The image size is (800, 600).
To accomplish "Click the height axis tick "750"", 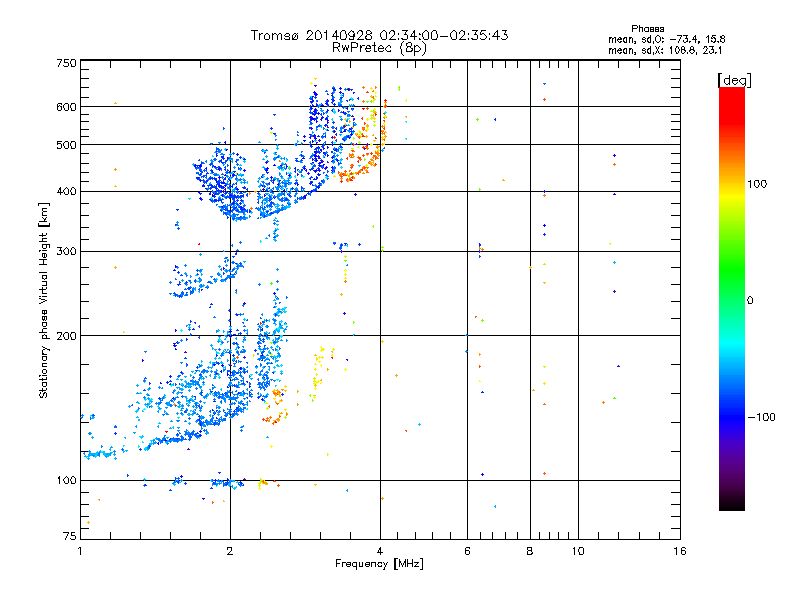I will (66, 63).
